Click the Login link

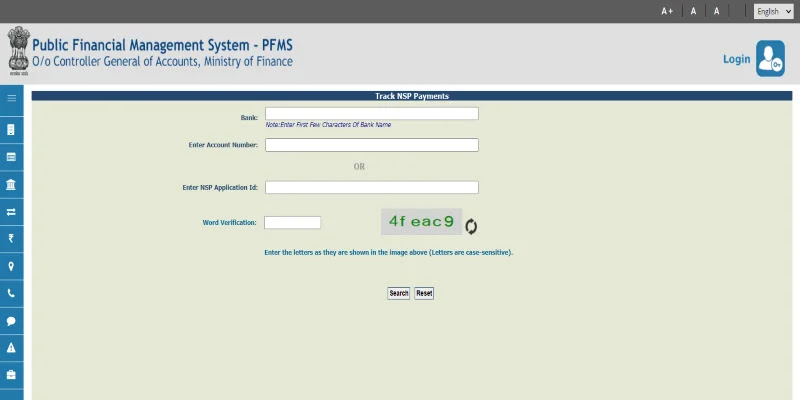click(737, 59)
